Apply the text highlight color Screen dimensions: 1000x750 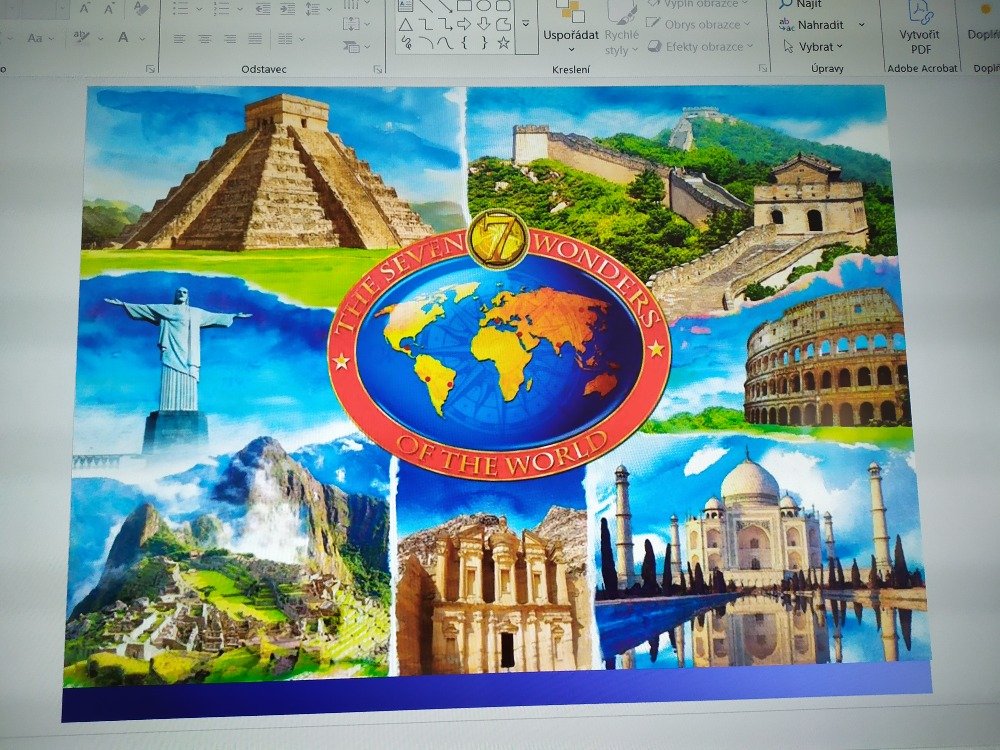[x=81, y=38]
